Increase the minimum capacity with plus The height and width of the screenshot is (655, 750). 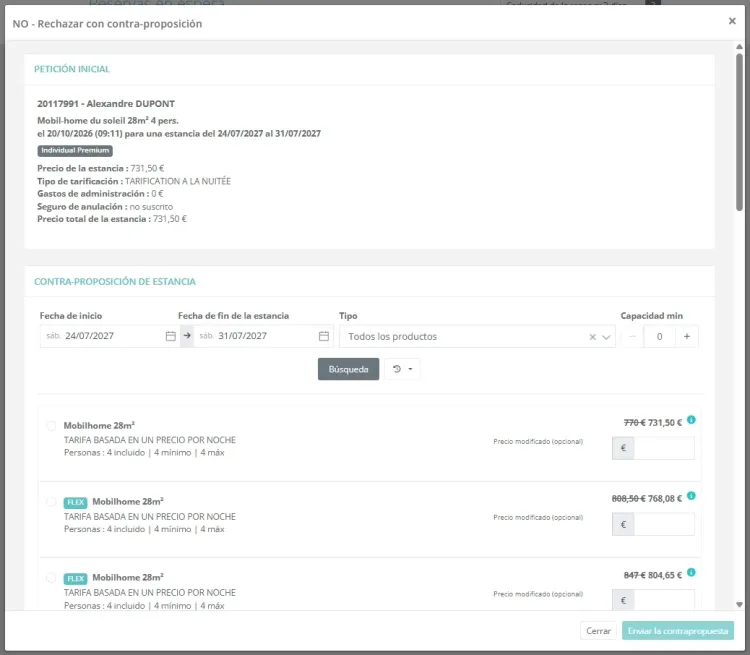point(687,336)
